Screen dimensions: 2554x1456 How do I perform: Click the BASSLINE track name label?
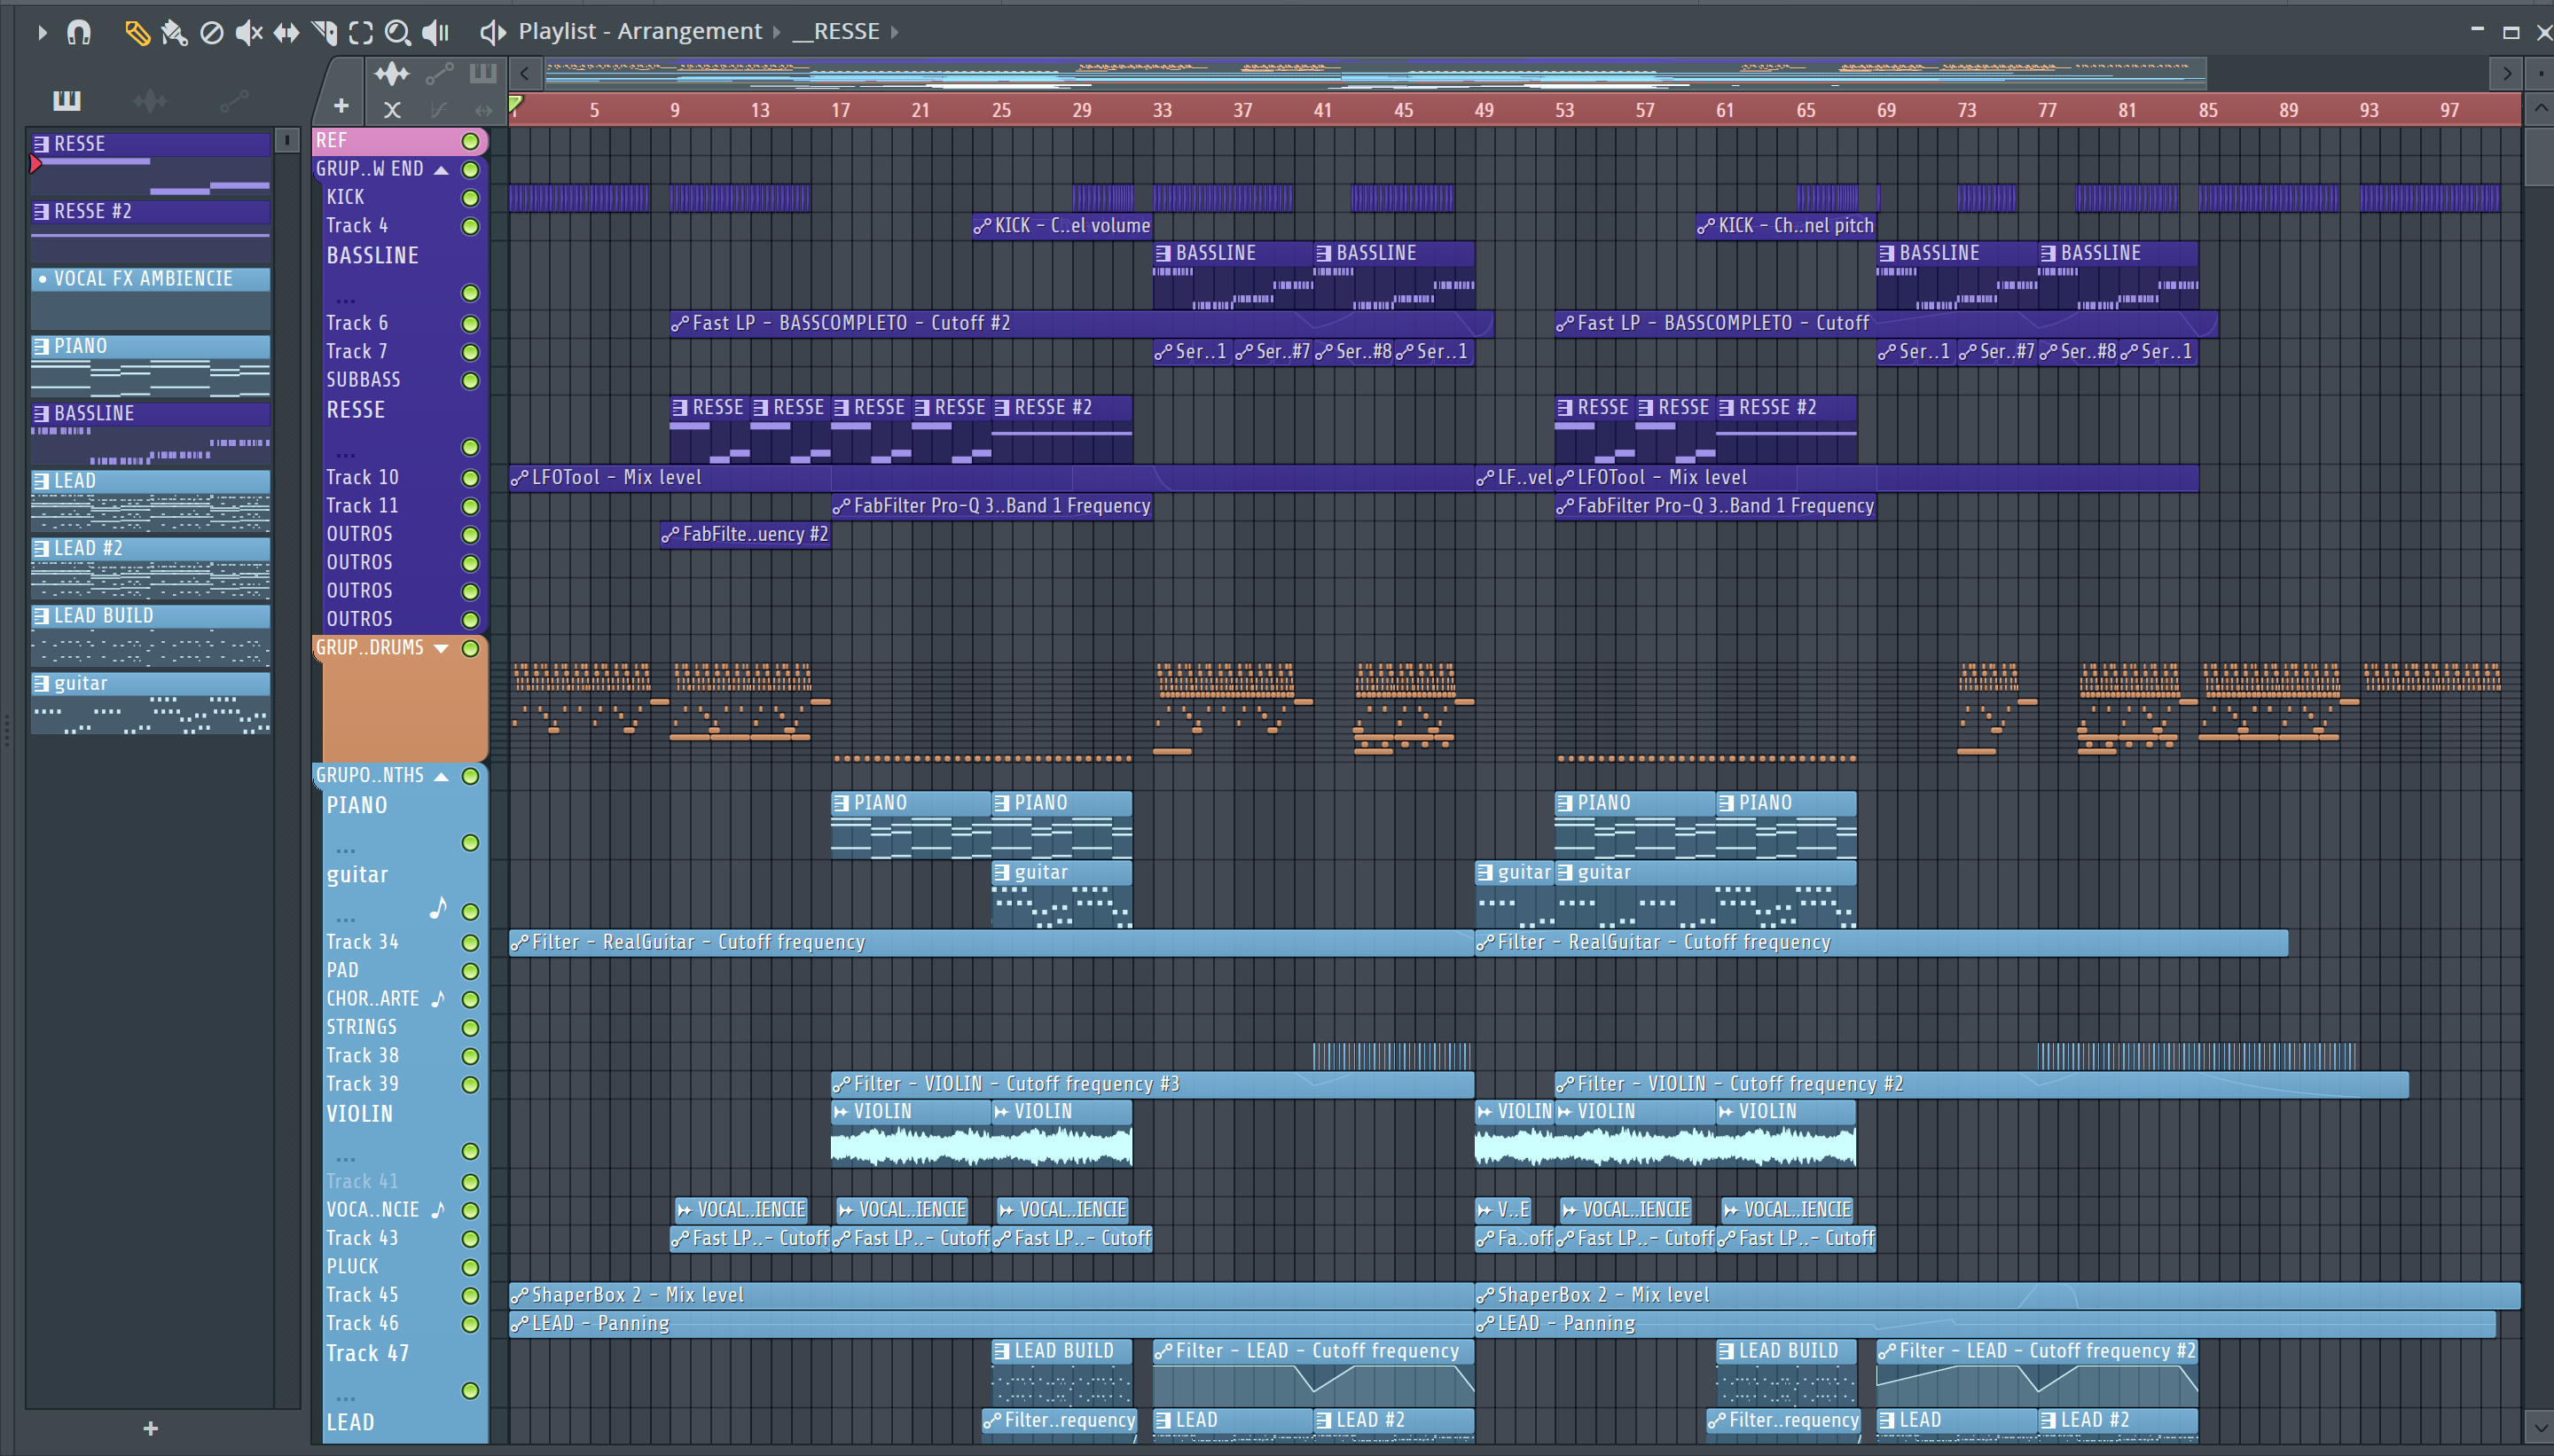[372, 256]
